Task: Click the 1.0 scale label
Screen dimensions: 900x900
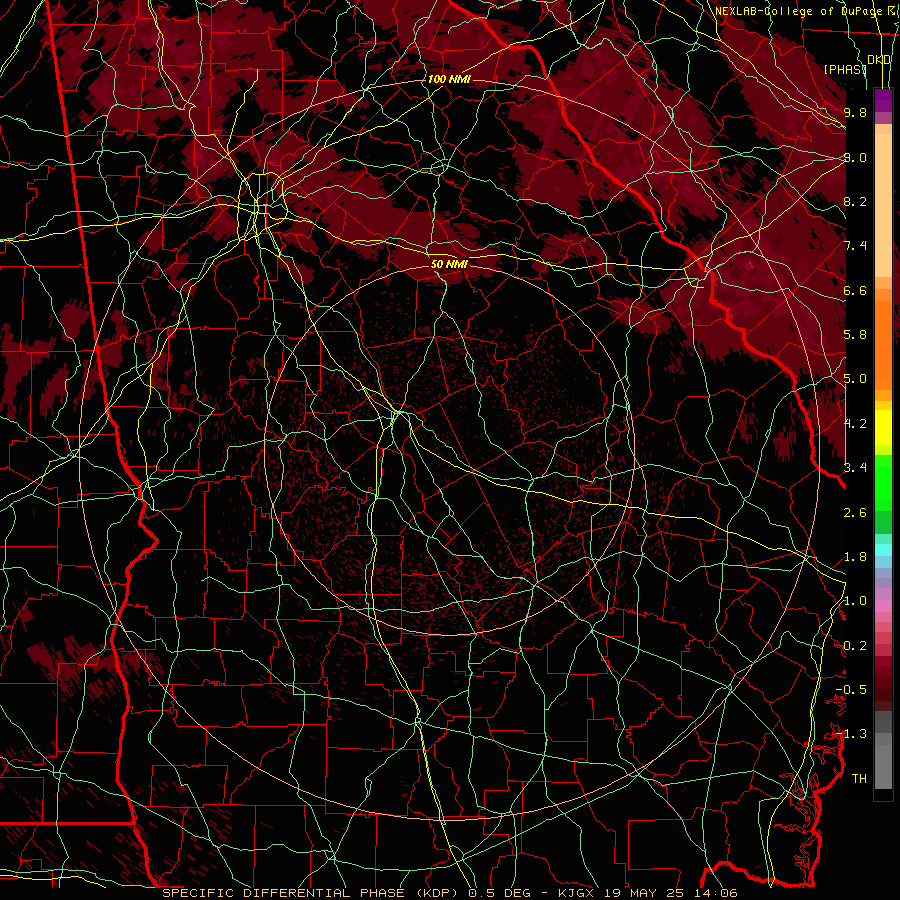Action: (x=855, y=601)
